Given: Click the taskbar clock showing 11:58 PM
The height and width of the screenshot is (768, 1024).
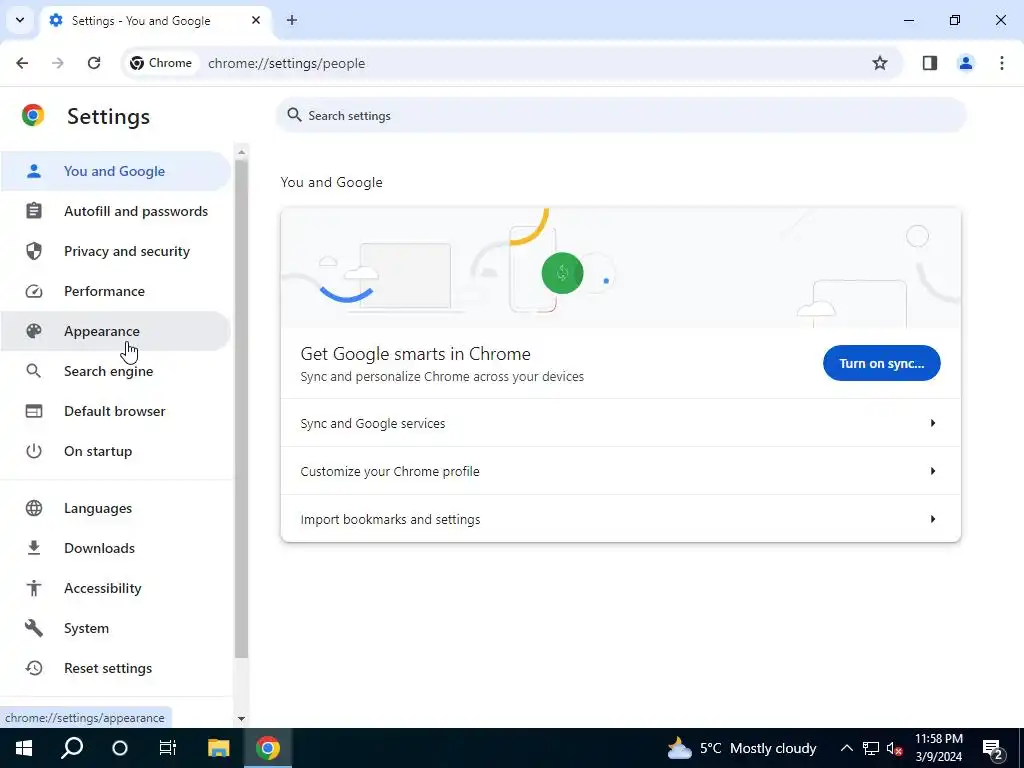Looking at the screenshot, I should click(938, 748).
